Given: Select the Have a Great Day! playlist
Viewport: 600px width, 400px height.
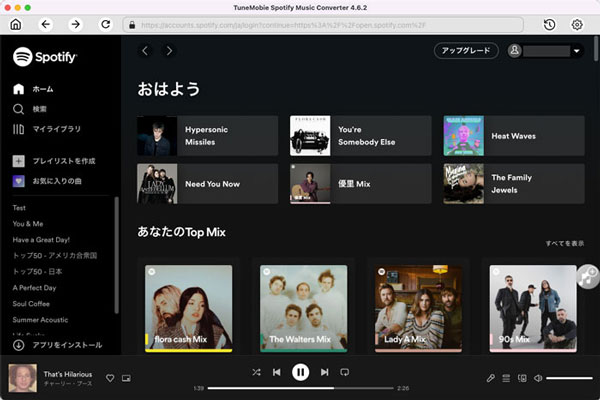Looking at the screenshot, I should click(x=41, y=240).
